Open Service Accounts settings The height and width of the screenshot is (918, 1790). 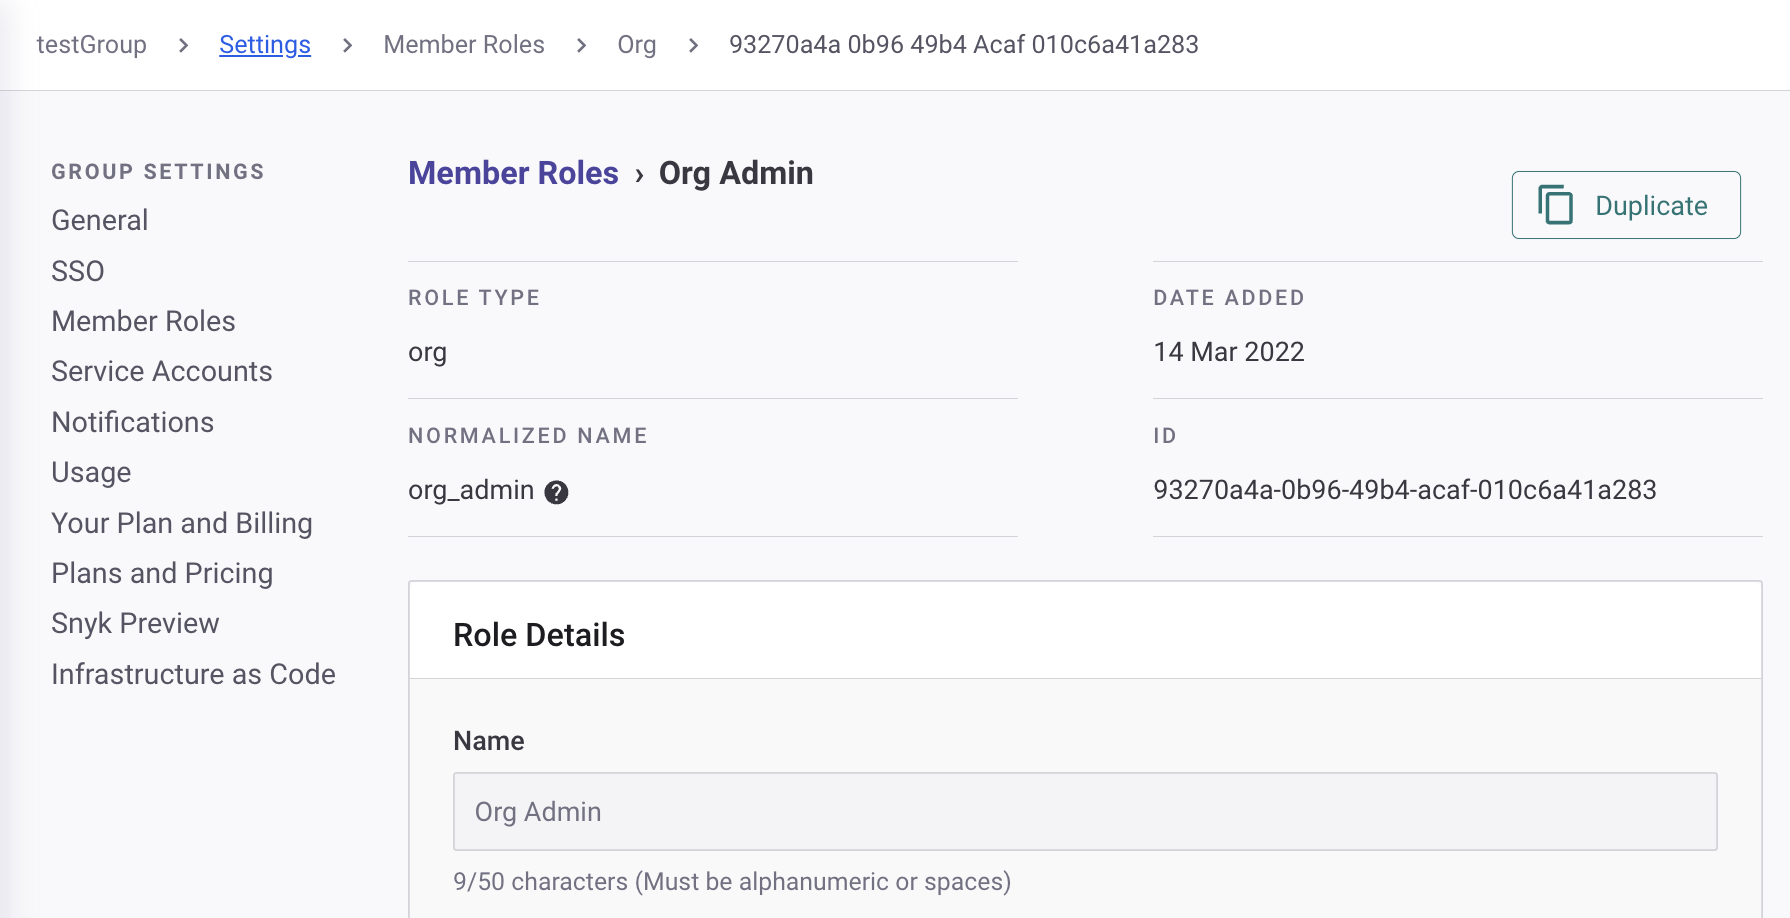[162, 371]
